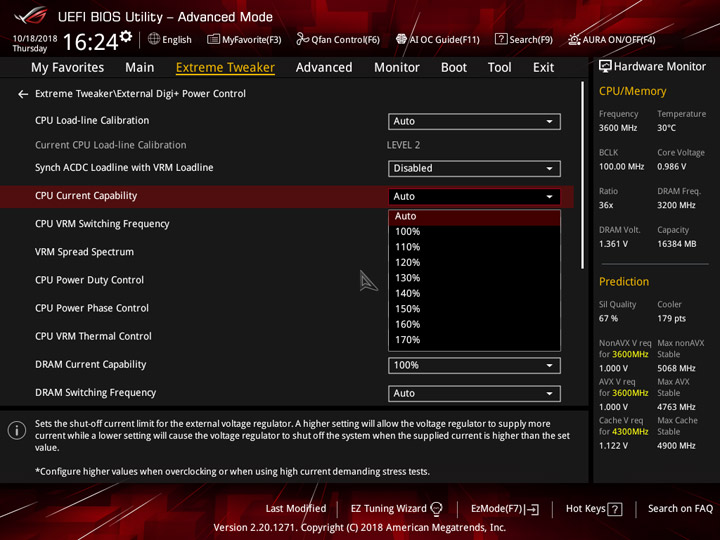Launch AI OC Guide(F11) brain icon
Image resolution: width=720 pixels, height=540 pixels.
click(x=401, y=39)
